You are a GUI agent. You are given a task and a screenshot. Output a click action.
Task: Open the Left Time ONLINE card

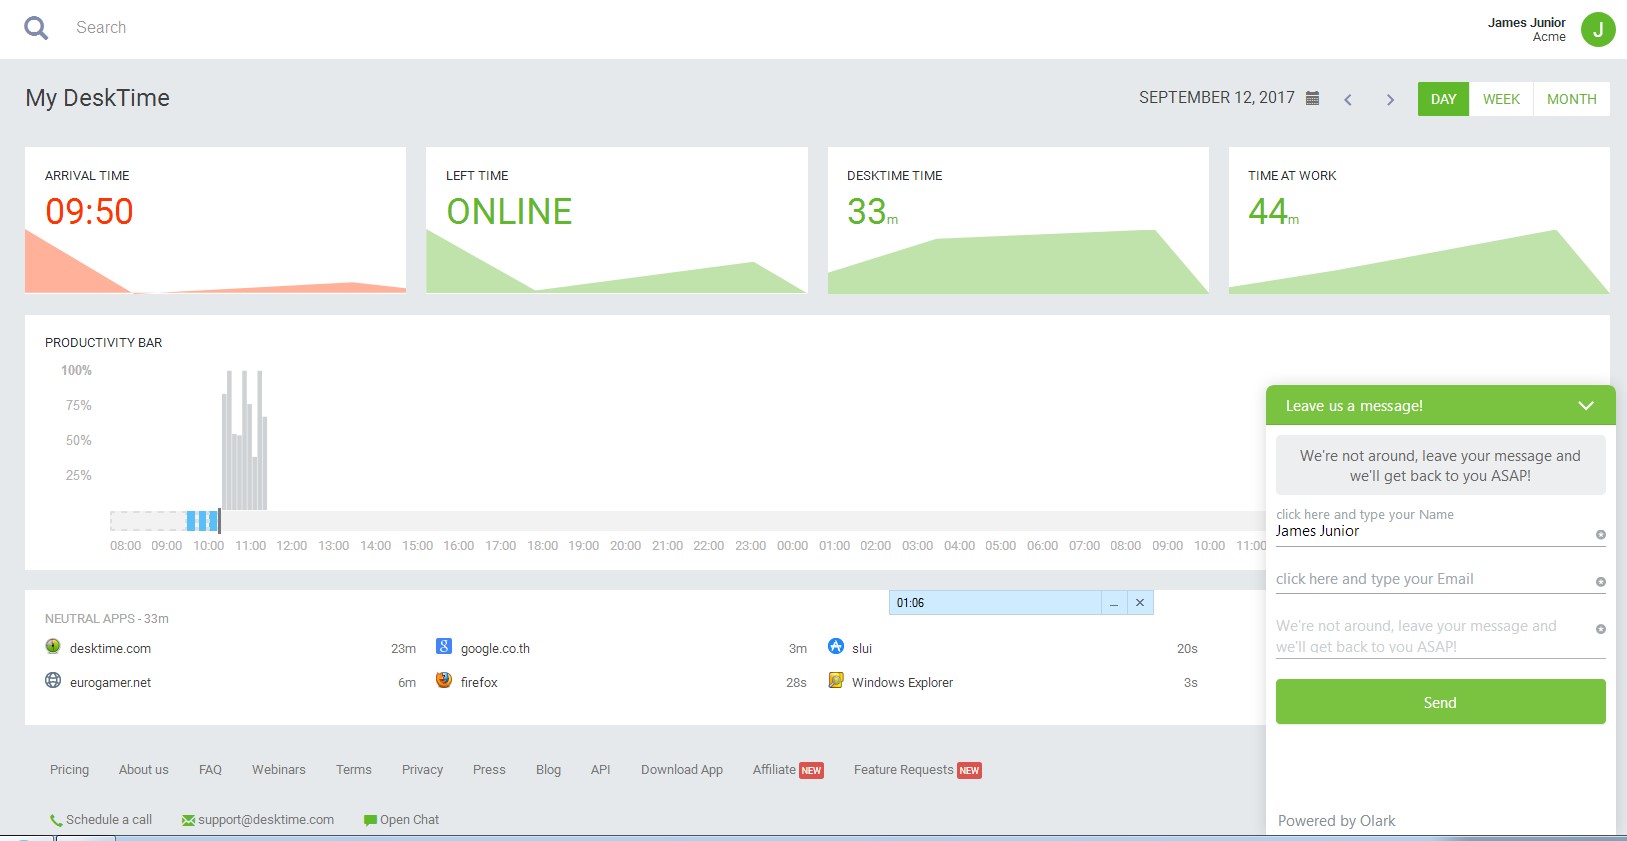[x=616, y=220]
